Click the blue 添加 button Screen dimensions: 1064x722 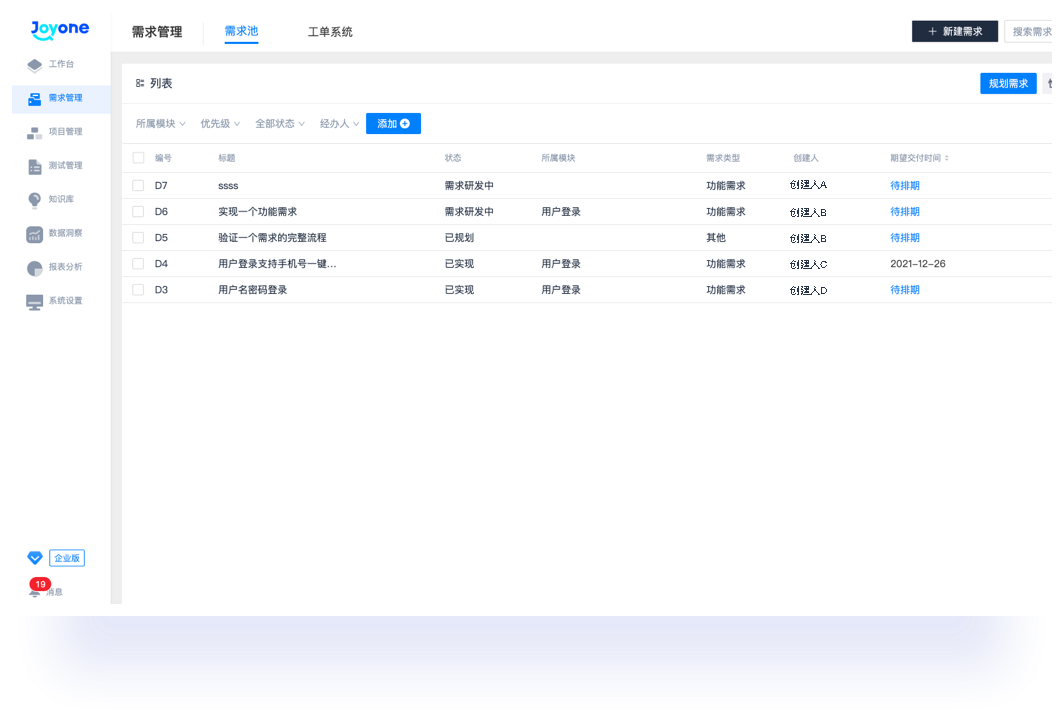[394, 124]
